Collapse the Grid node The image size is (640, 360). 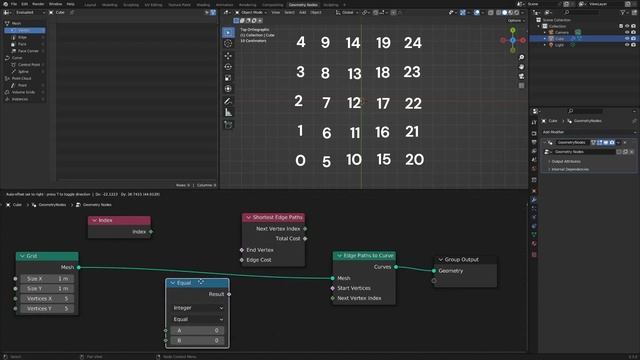(x=22, y=256)
